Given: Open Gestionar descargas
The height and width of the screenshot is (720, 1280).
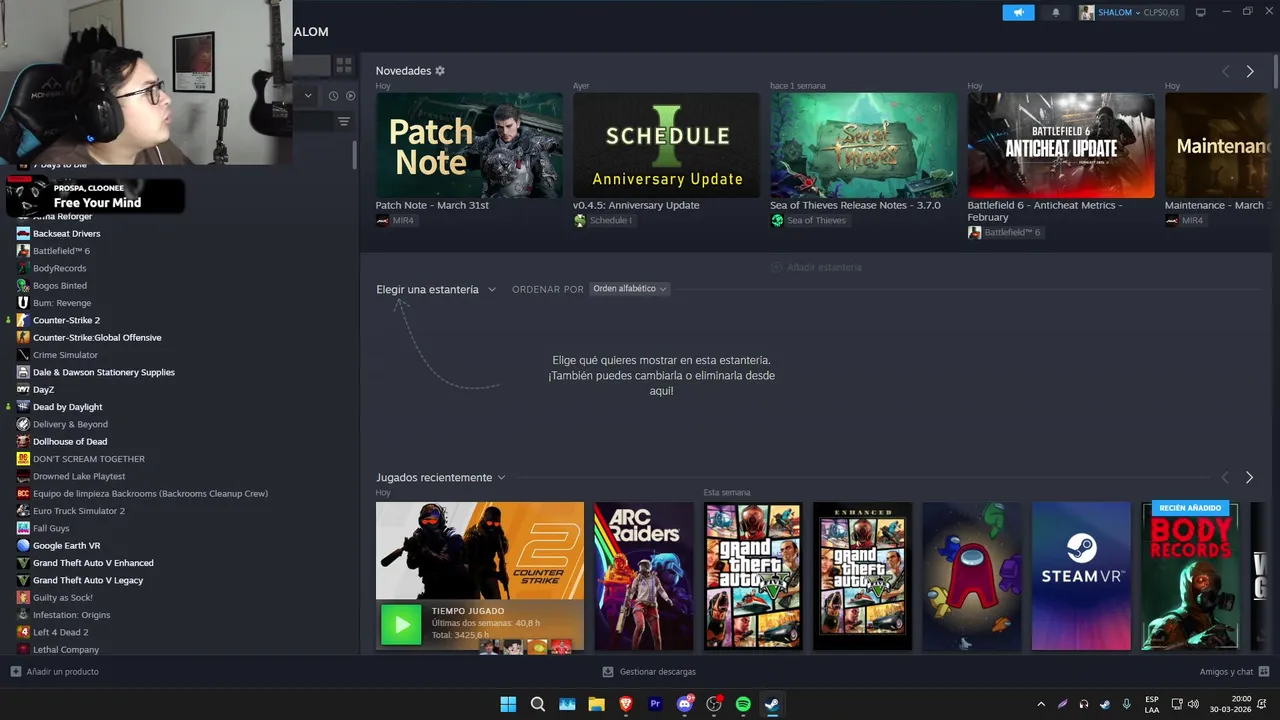Looking at the screenshot, I should click(x=649, y=672).
